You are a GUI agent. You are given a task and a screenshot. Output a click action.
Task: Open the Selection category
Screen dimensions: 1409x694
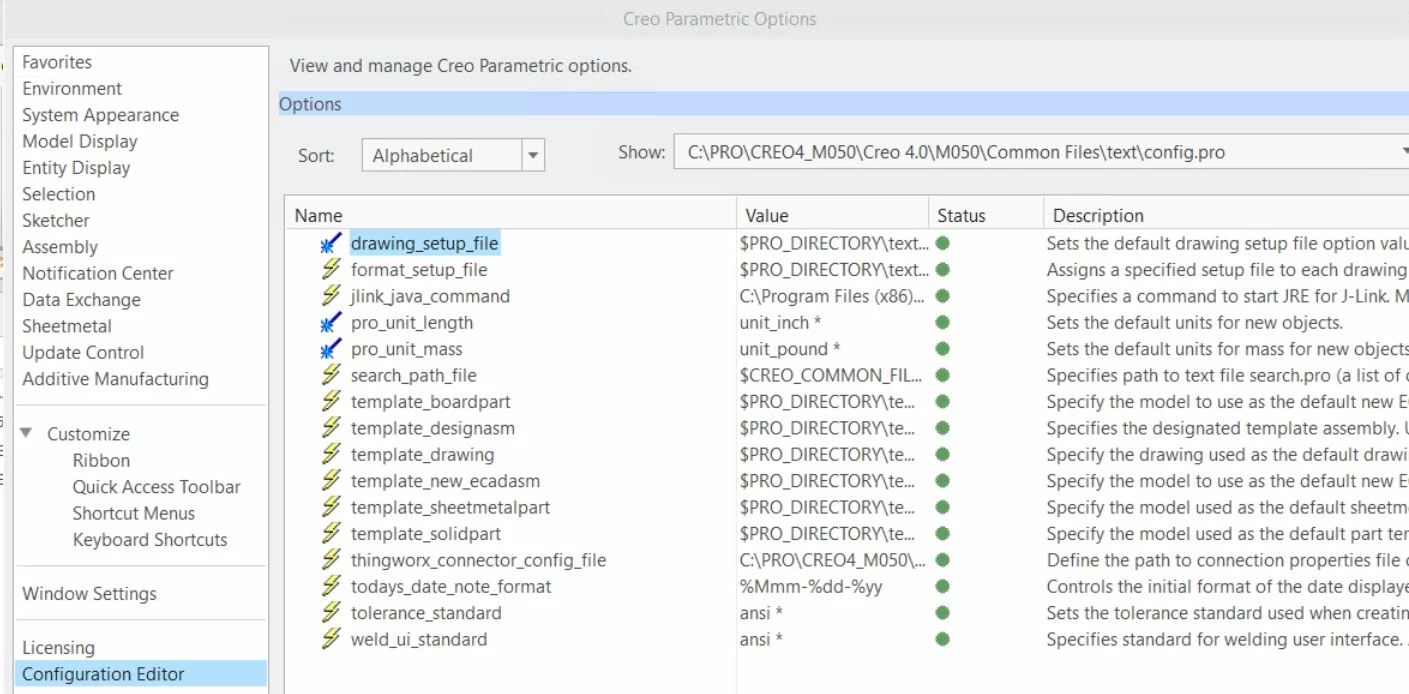point(59,194)
